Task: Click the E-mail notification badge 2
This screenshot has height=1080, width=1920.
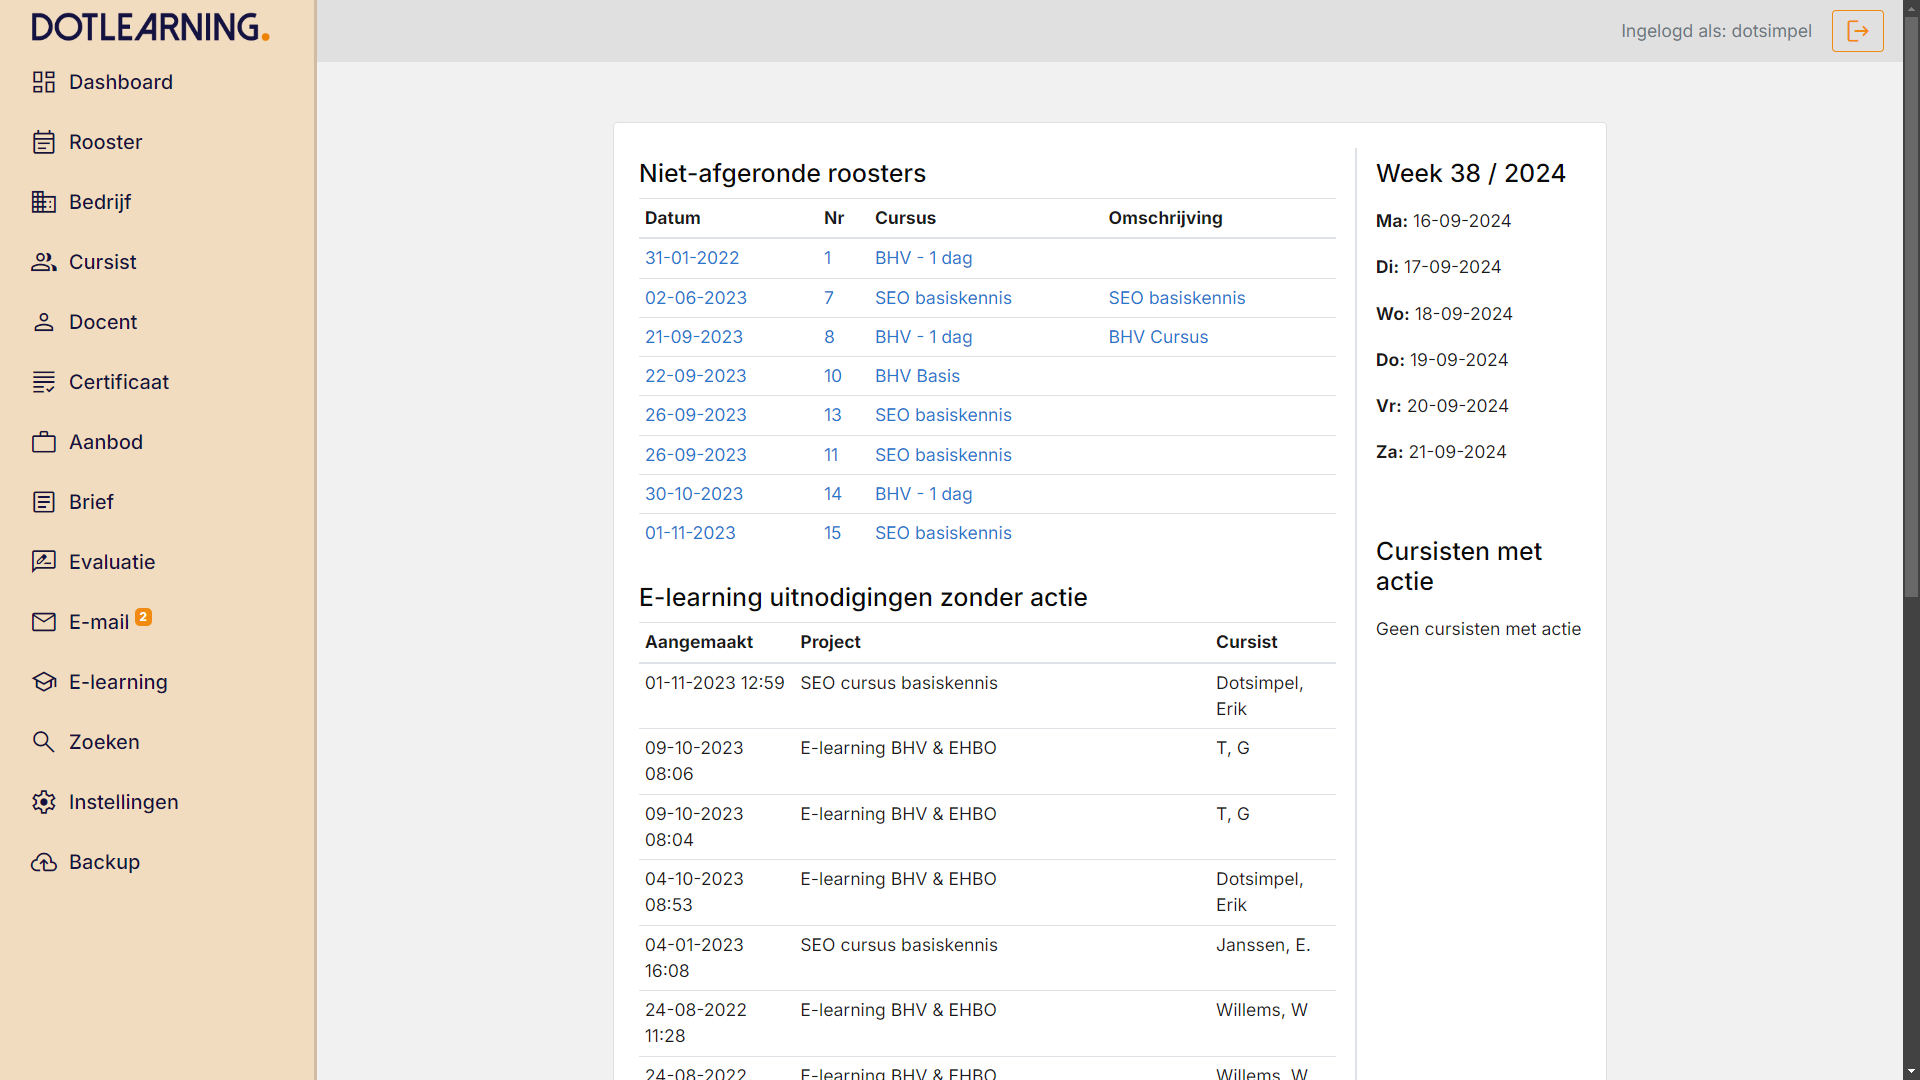Action: point(144,616)
